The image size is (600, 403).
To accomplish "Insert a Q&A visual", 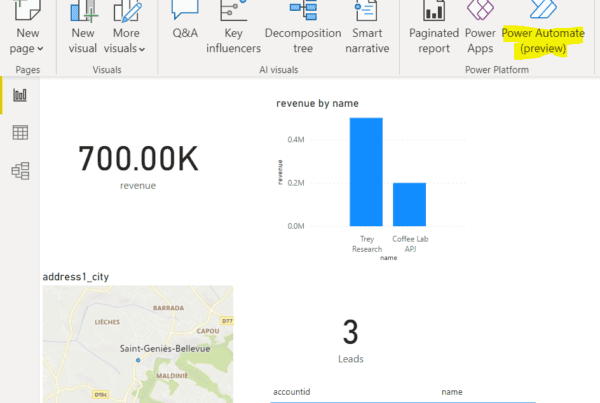I will (185, 20).
